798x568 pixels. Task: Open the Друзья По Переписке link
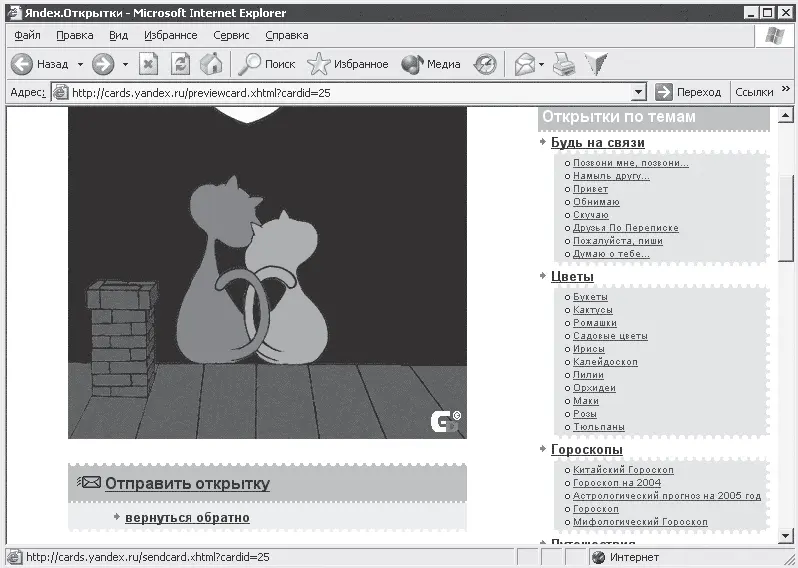coord(625,228)
